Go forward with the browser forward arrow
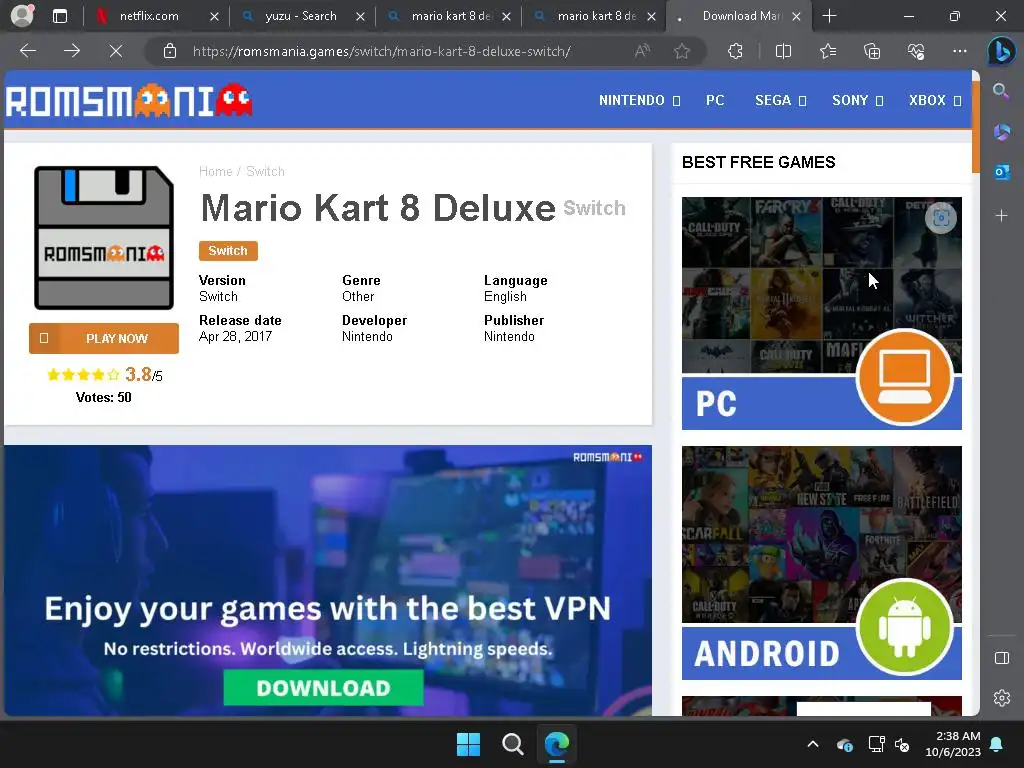The width and height of the screenshot is (1024, 768). coord(72,50)
